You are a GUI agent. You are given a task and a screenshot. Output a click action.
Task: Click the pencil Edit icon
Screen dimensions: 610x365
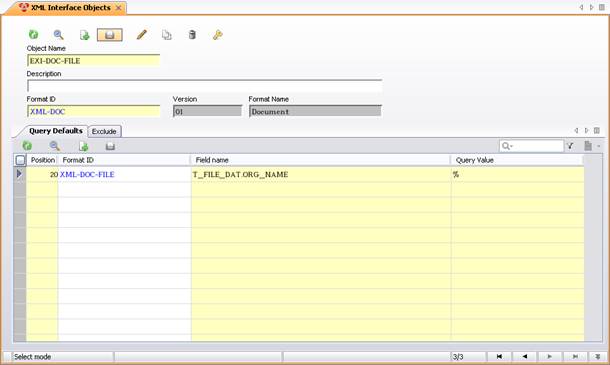pyautogui.click(x=142, y=35)
